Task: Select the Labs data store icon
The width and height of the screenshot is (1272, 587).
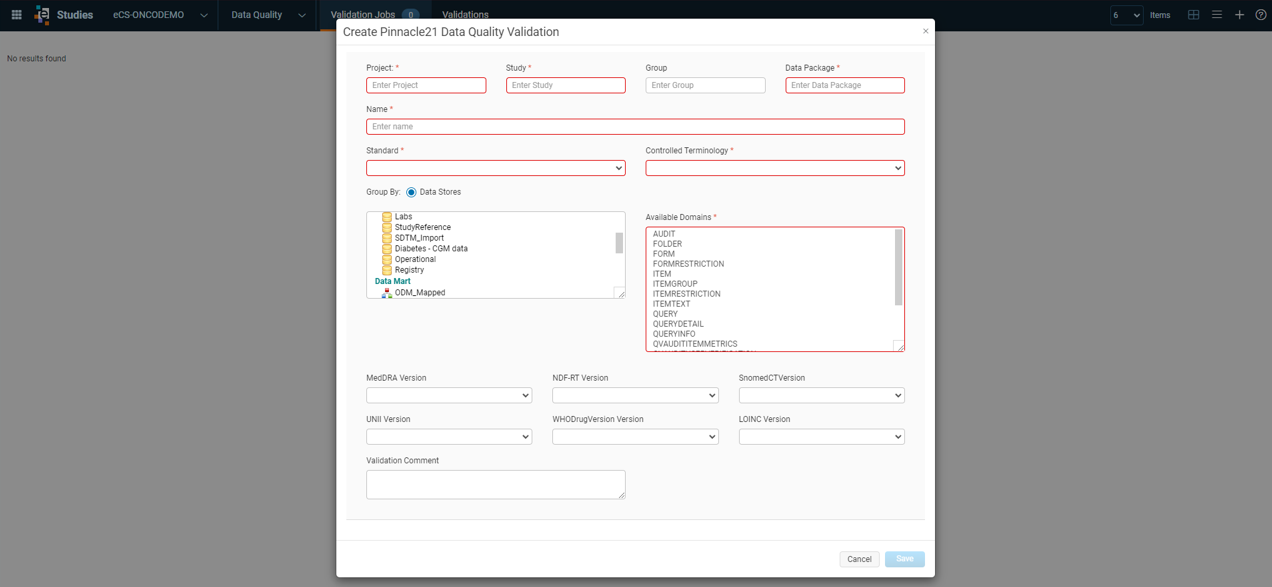Action: [x=387, y=217]
